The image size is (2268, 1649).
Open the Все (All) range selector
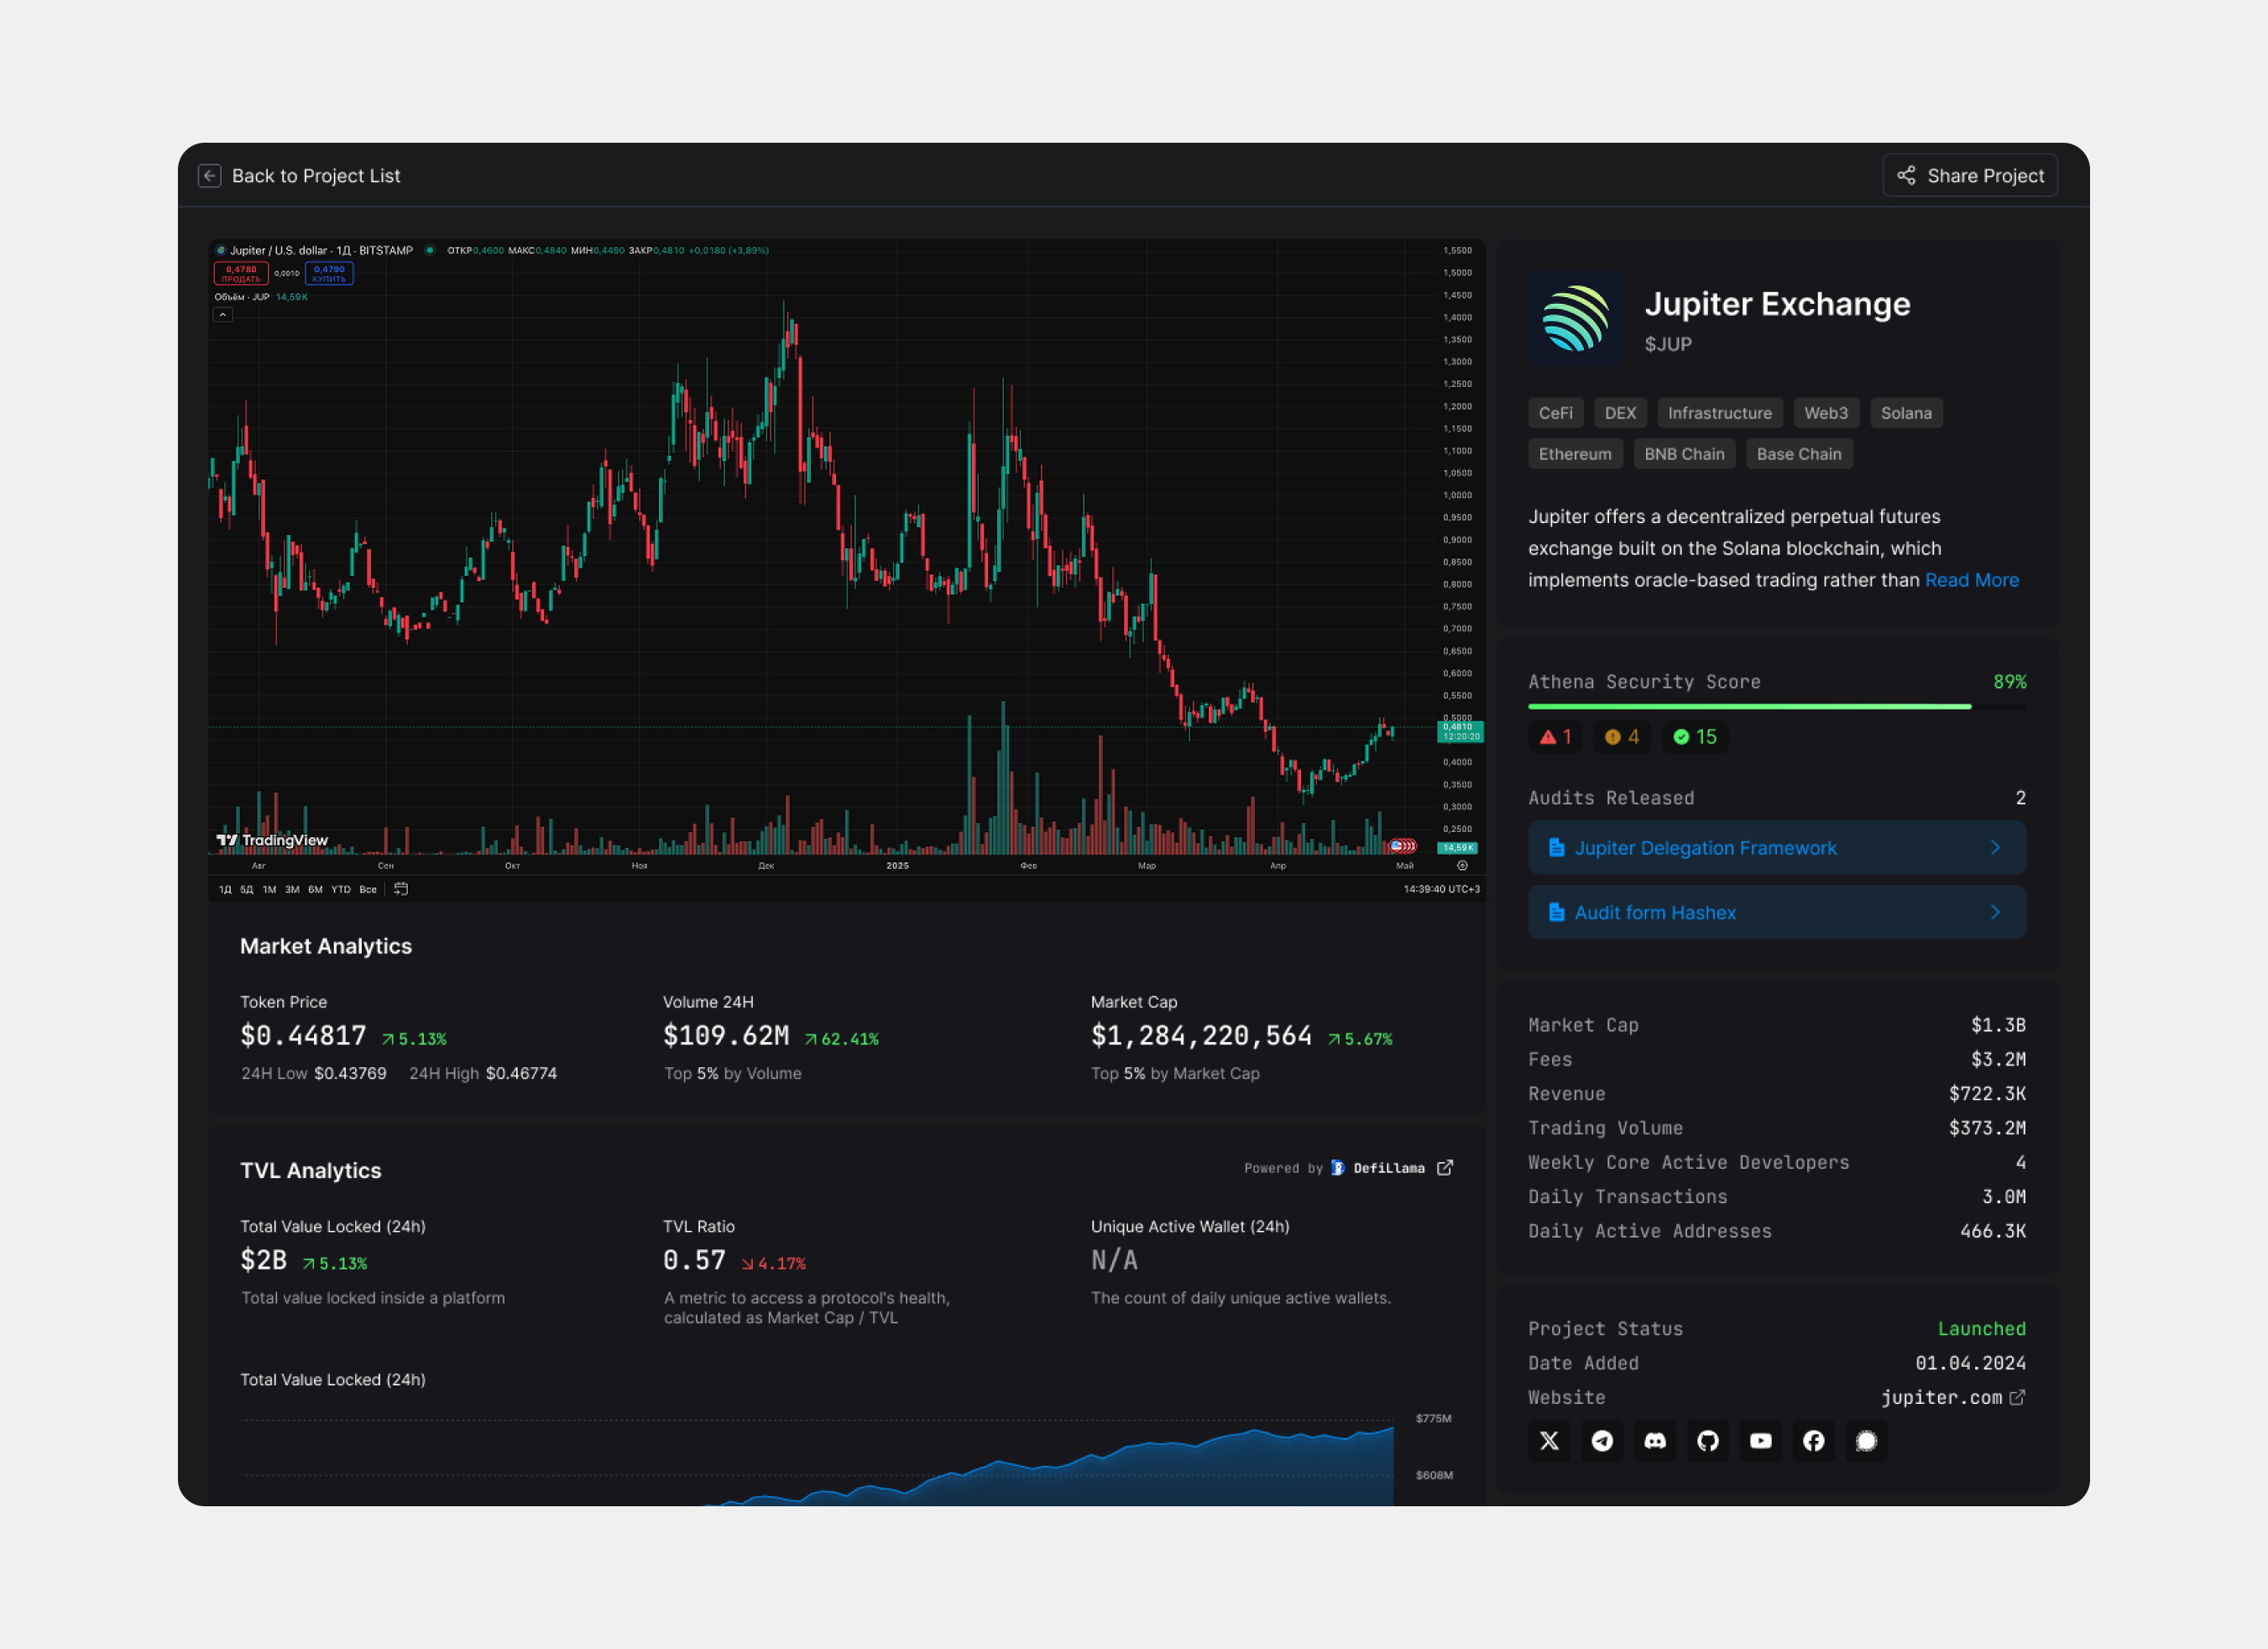[368, 888]
